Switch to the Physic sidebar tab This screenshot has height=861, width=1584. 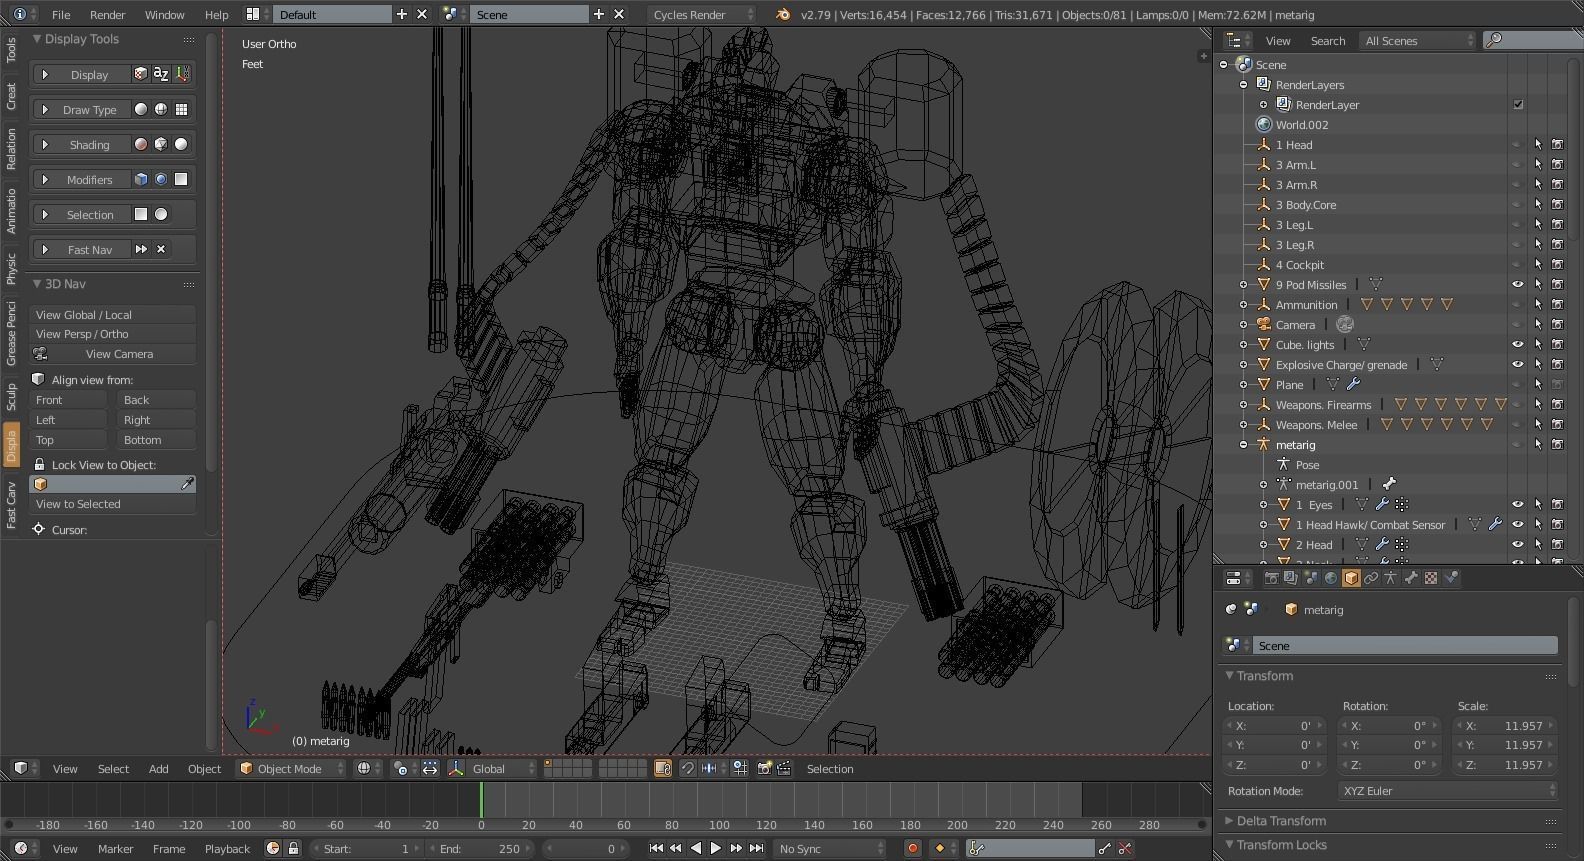(11, 268)
